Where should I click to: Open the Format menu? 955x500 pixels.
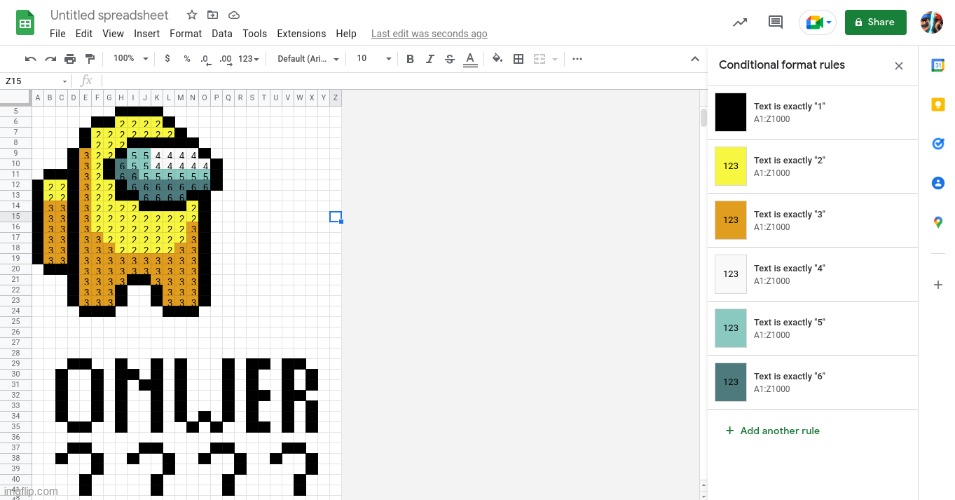[185, 33]
